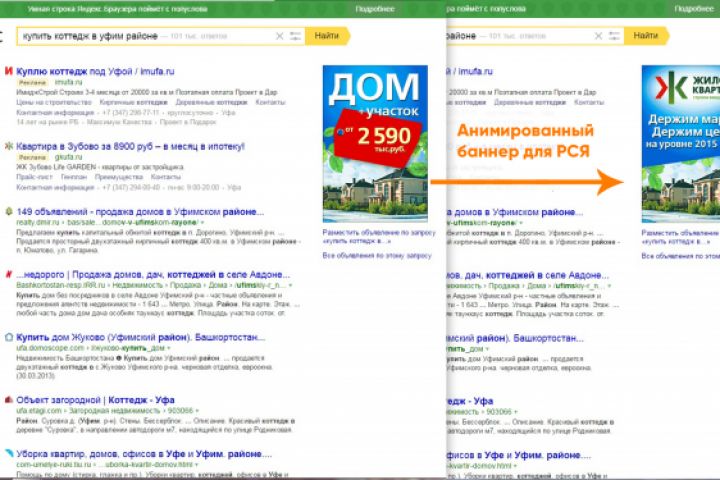Click green 'imufa.ru' address beside the 'Реклама' label
This screenshot has width=720, height=480.
68,82
